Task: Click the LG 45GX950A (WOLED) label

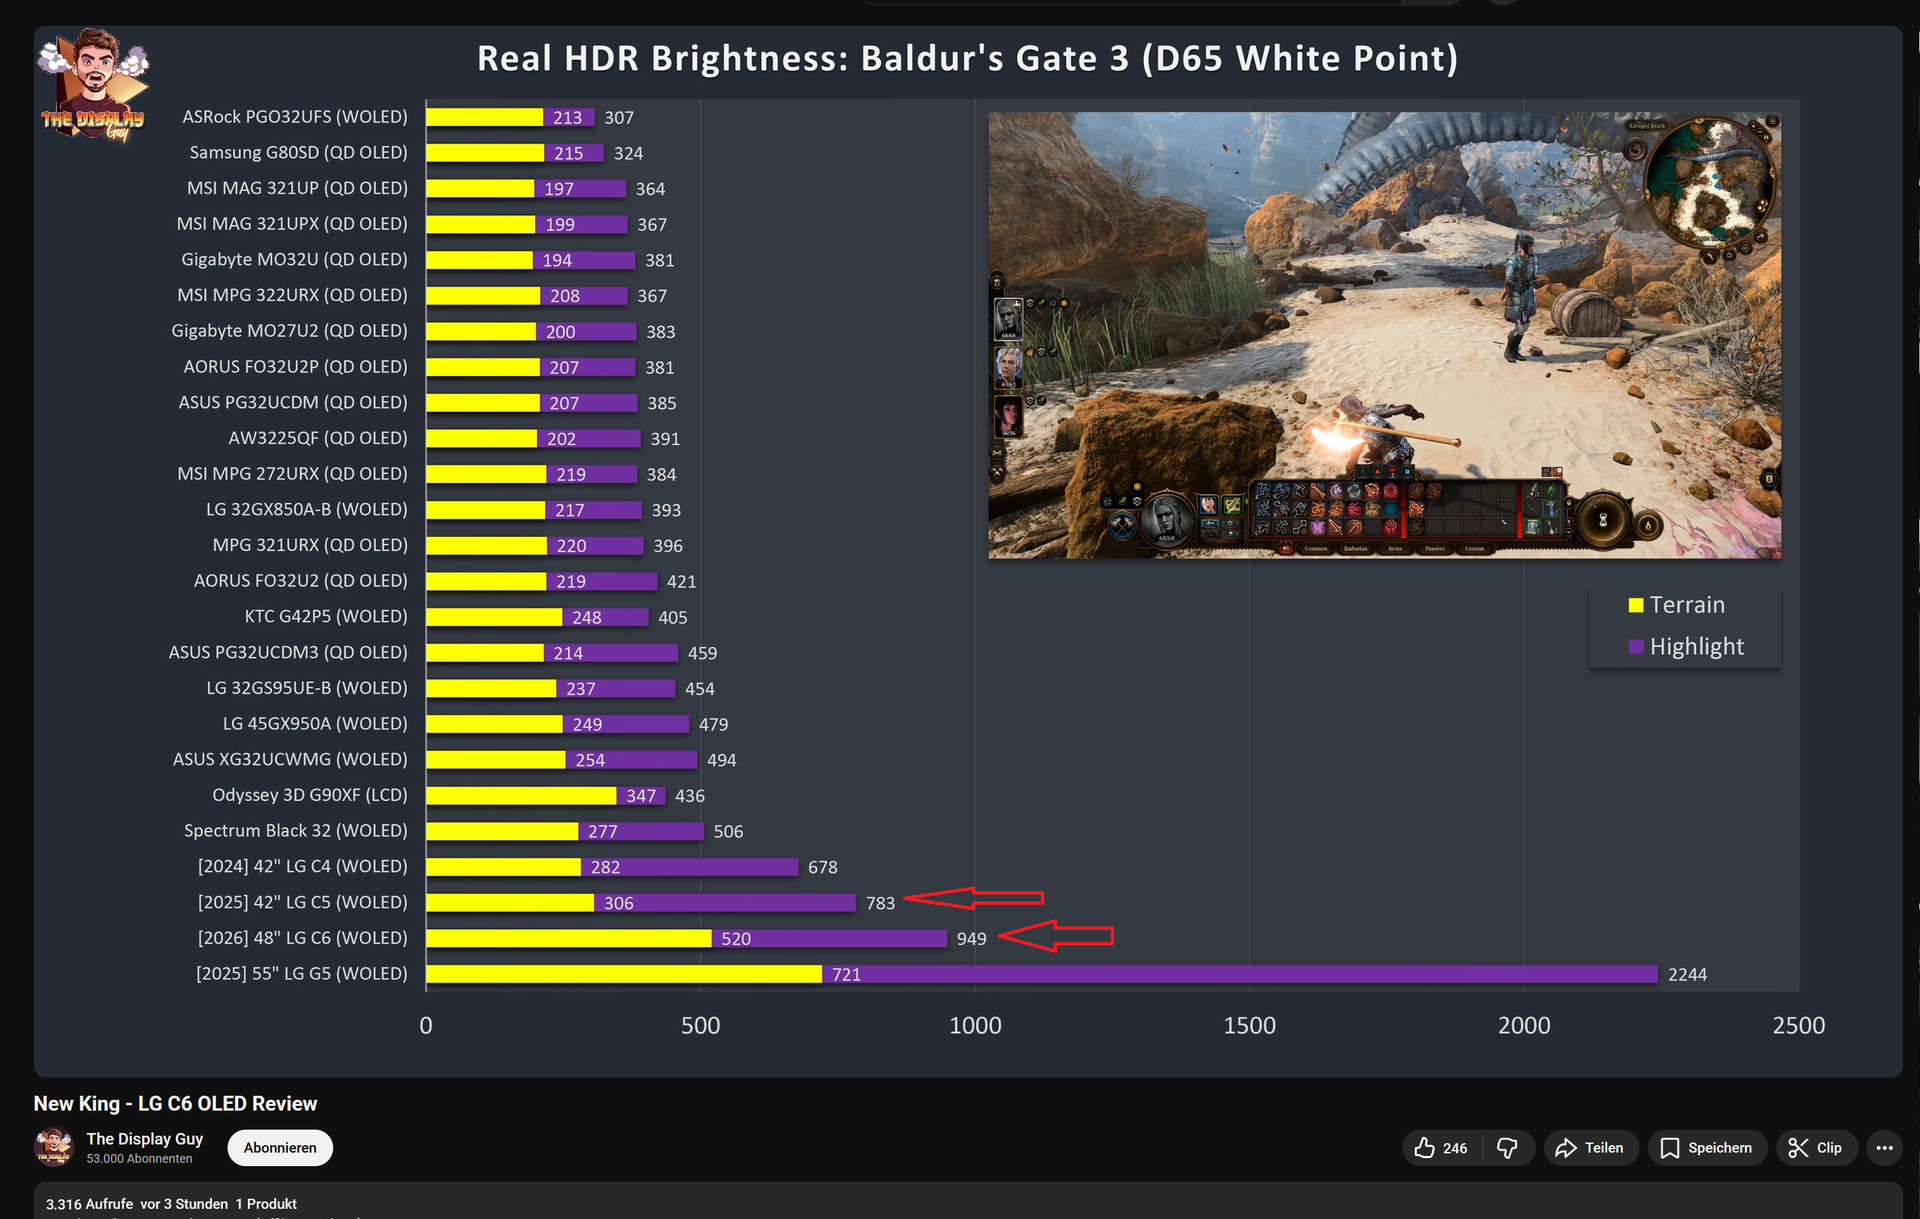Action: pos(315,724)
